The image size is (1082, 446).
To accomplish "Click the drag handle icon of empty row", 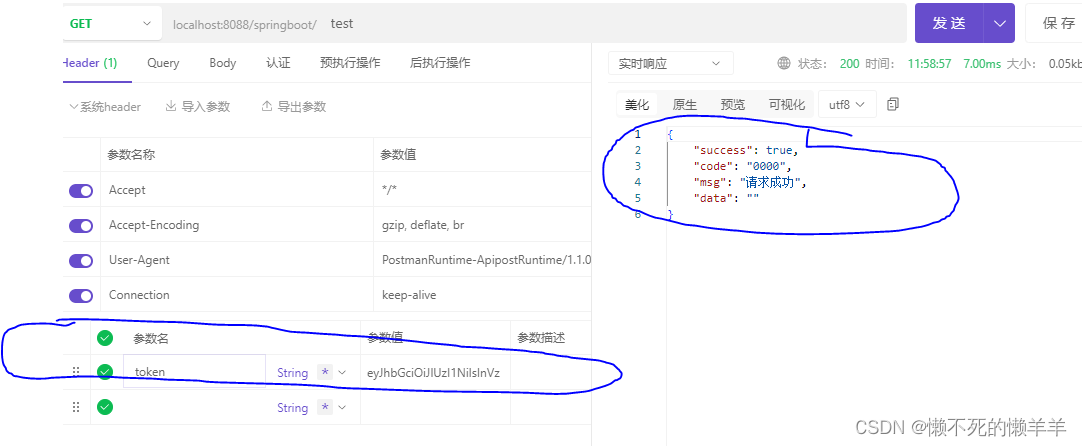I will click(x=77, y=407).
